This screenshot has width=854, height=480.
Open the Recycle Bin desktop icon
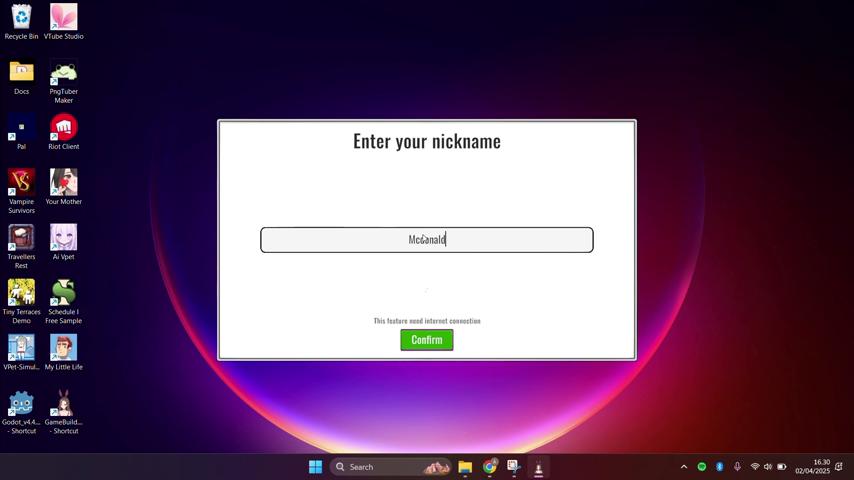point(21,18)
